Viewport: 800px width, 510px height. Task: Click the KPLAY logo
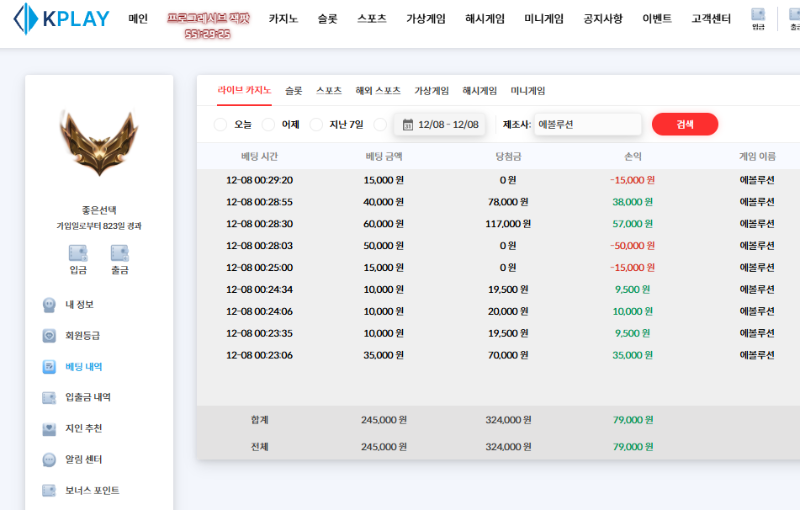(61, 19)
